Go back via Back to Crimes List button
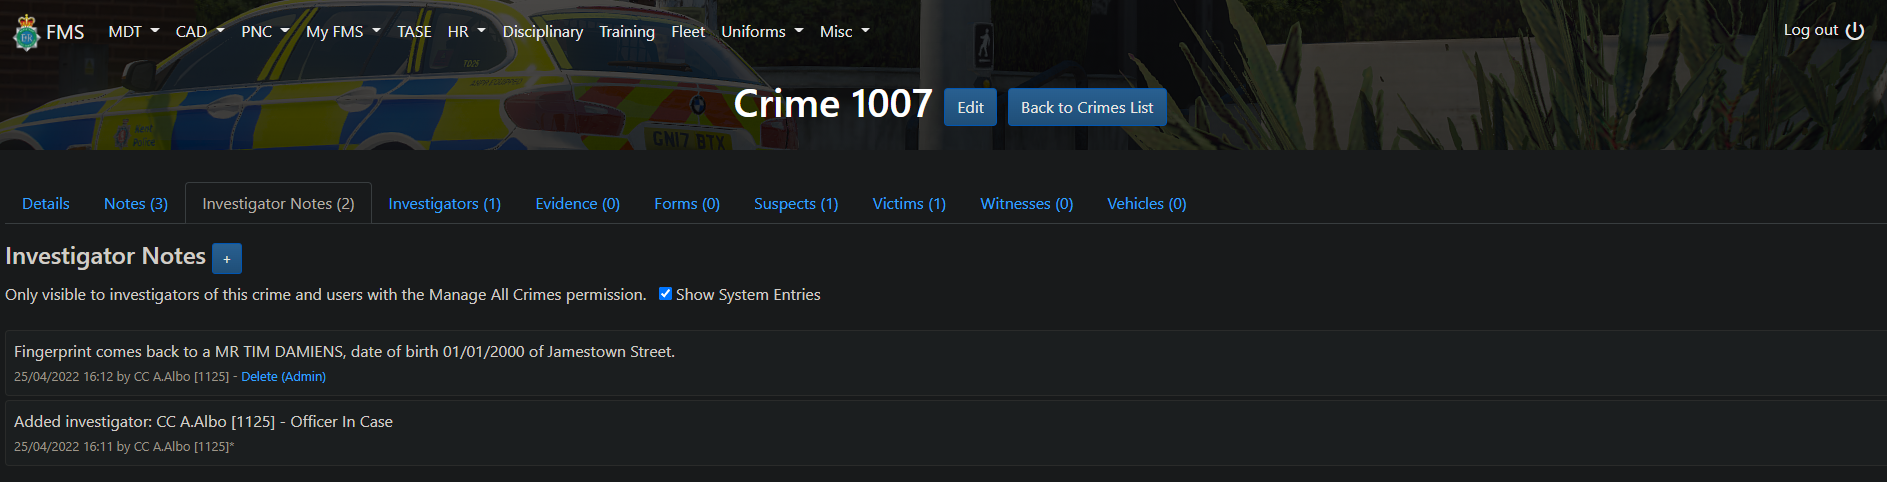Screen dimensions: 1887x482 point(1086,108)
